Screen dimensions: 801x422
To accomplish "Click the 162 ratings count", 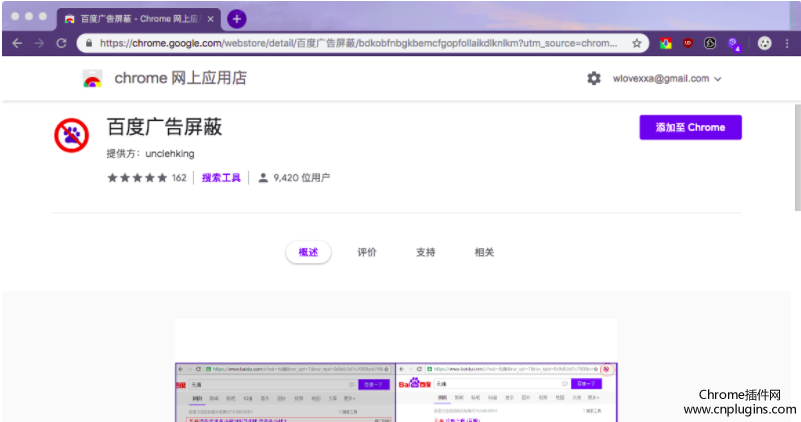I will (179, 178).
